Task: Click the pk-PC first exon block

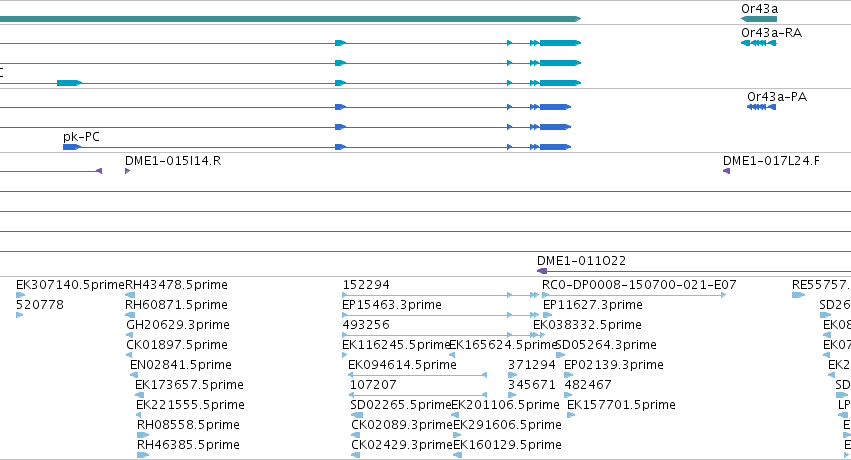Action: coord(72,147)
